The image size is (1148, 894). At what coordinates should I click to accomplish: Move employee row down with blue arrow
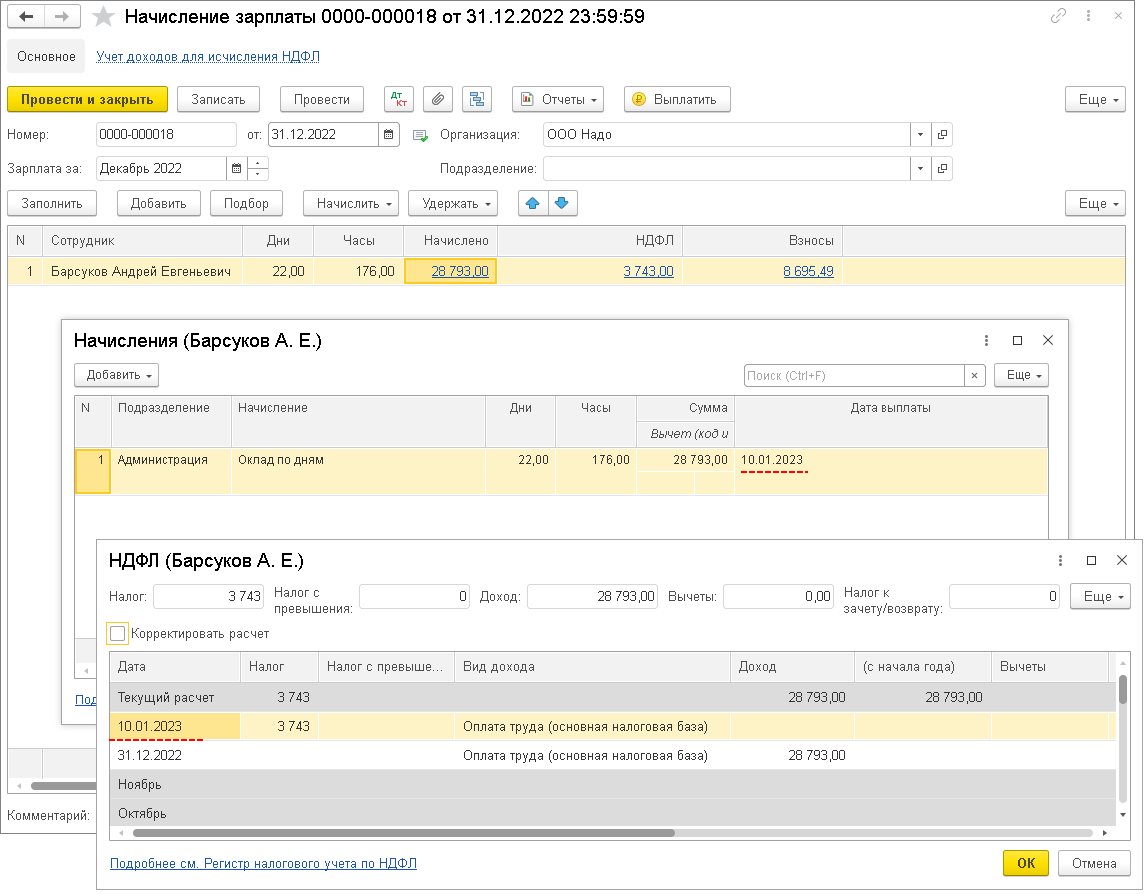click(562, 204)
